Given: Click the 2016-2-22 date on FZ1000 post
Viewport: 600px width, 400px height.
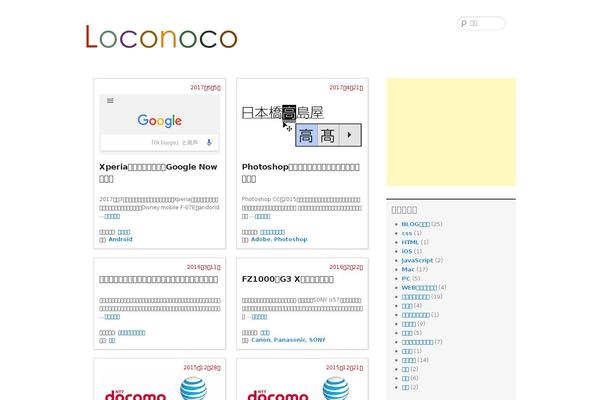Looking at the screenshot, I should 346,267.
